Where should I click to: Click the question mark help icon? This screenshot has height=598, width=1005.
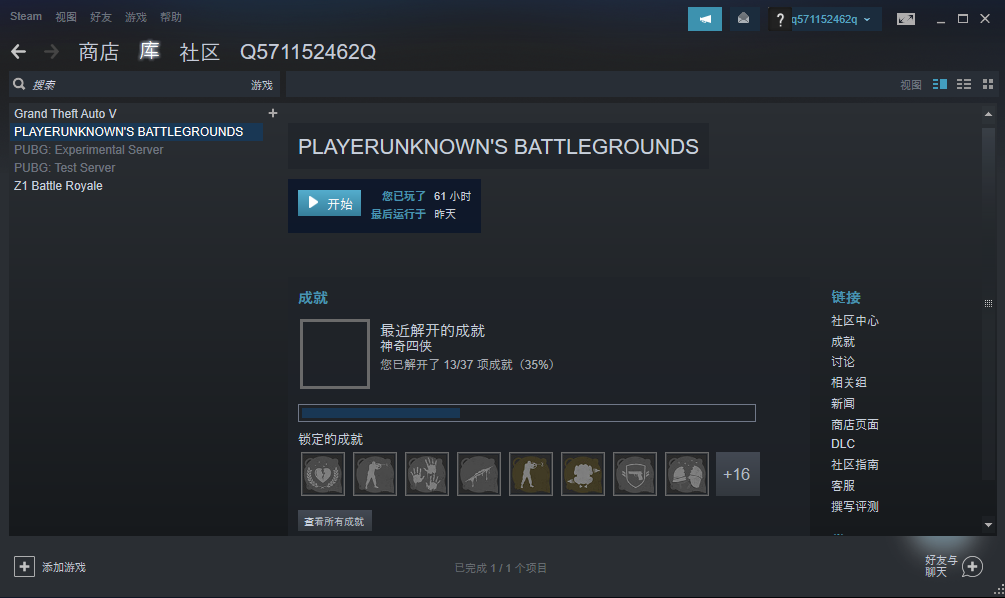coord(779,20)
